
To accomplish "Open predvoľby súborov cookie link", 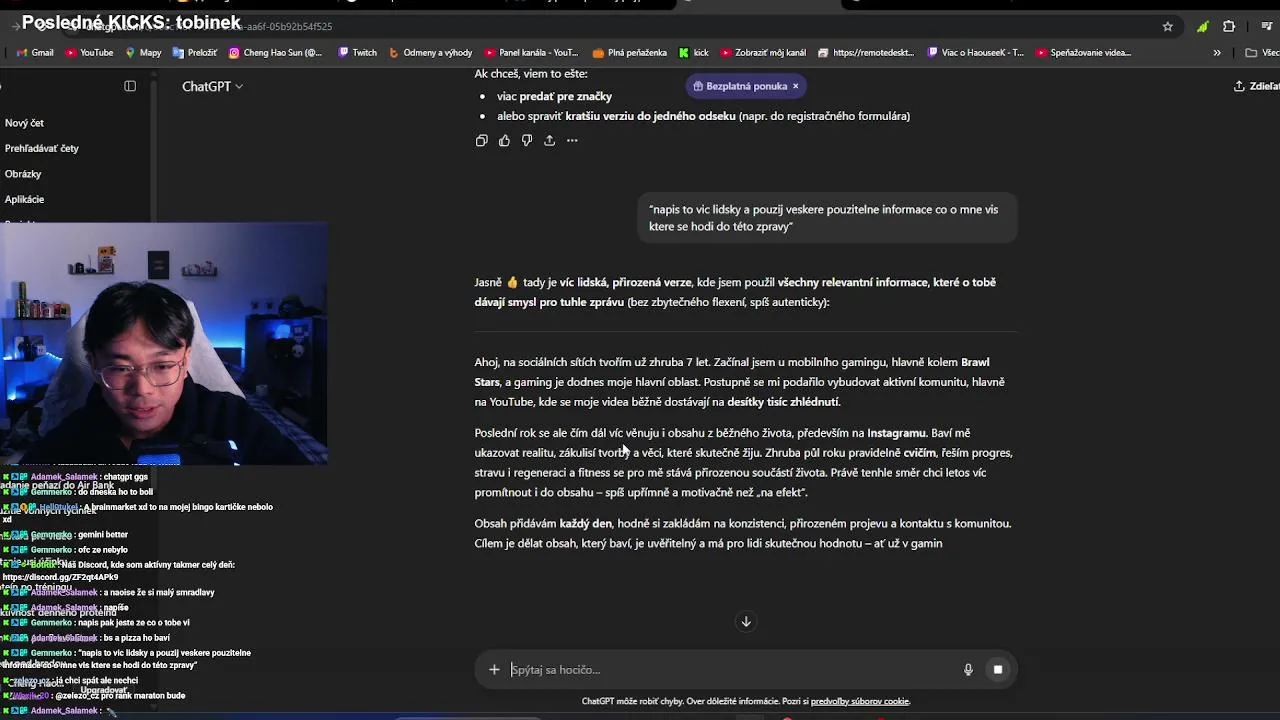I will (x=860, y=702).
